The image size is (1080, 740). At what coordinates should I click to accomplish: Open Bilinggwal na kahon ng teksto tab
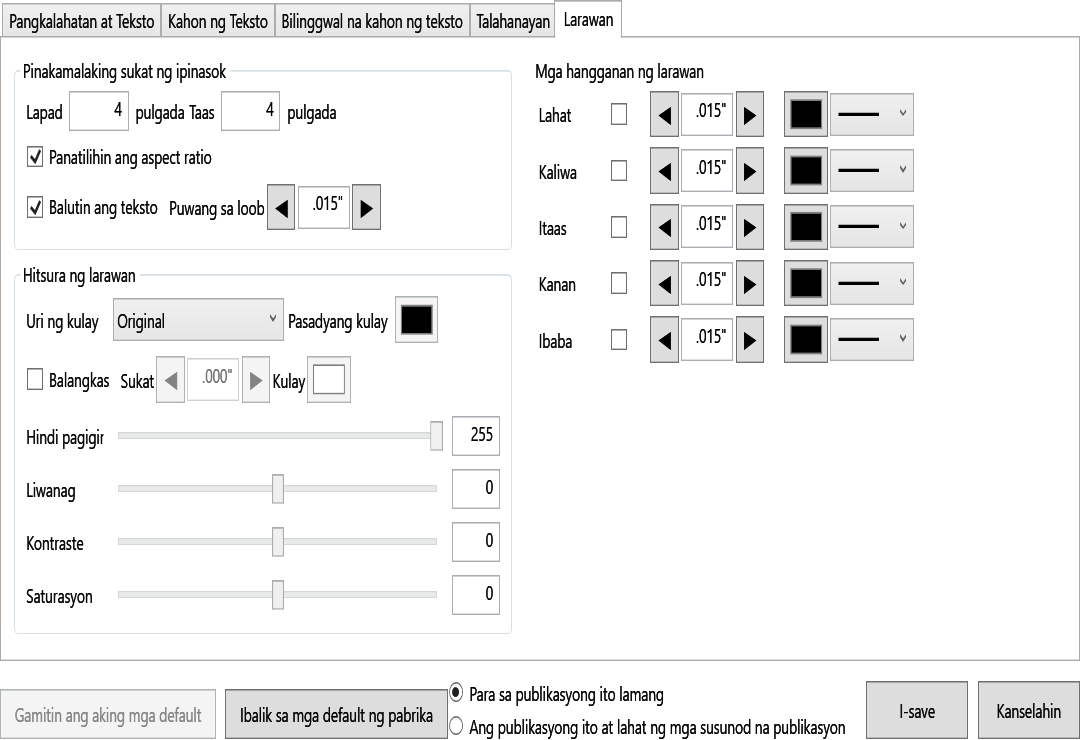372,21
